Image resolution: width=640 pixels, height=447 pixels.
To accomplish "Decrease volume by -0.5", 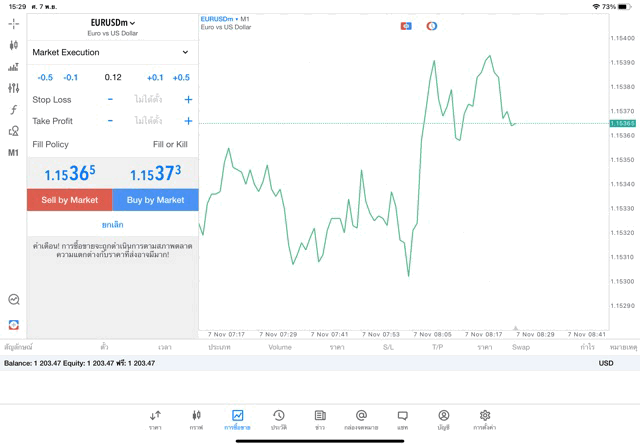I will (x=45, y=78).
